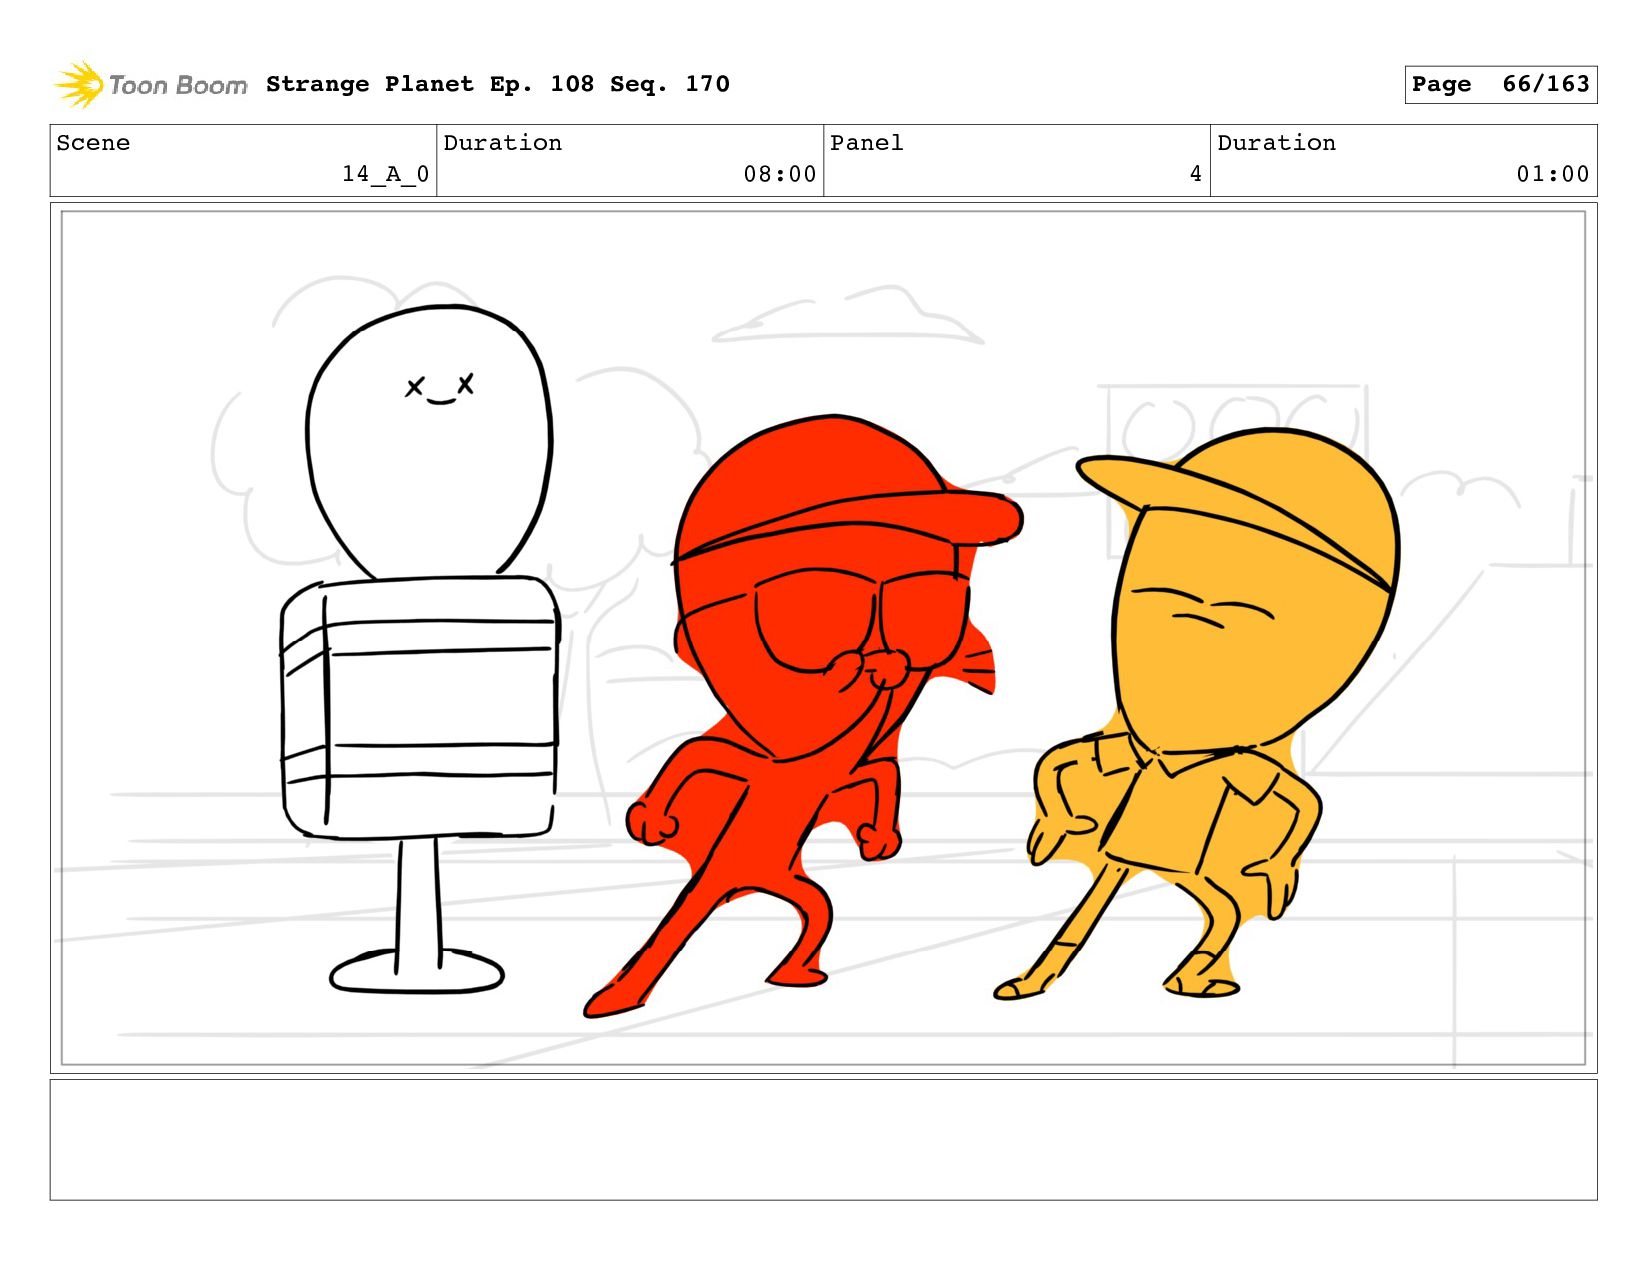Select the Scene header label
Viewport: 1650px width, 1275px height.
[x=93, y=143]
